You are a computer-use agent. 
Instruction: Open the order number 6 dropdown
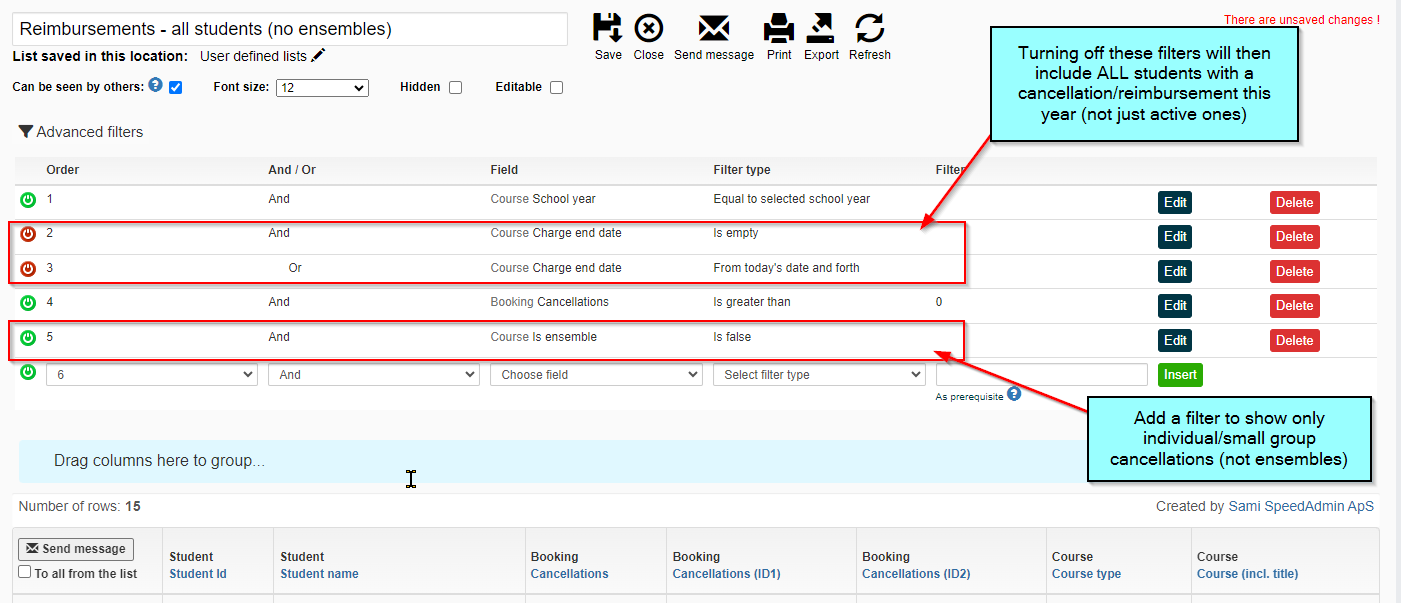tap(151, 375)
